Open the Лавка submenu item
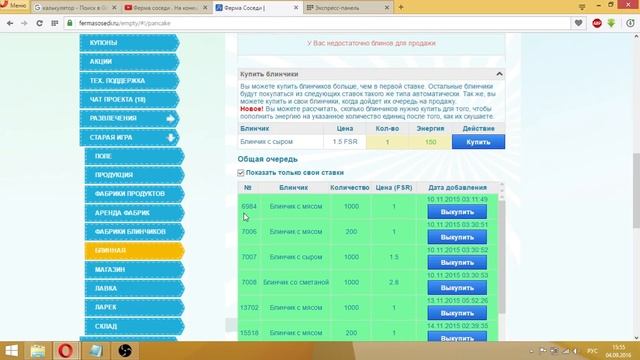Screen dimensions: 640x360 click(x=134, y=289)
